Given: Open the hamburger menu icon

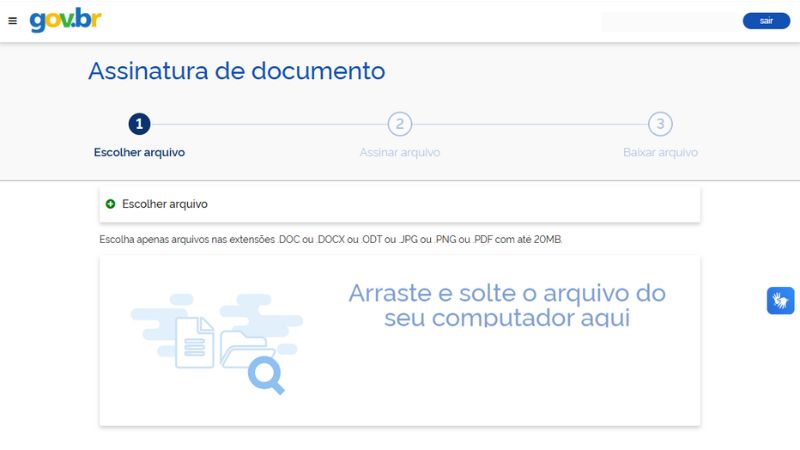Looking at the screenshot, I should point(13,21).
